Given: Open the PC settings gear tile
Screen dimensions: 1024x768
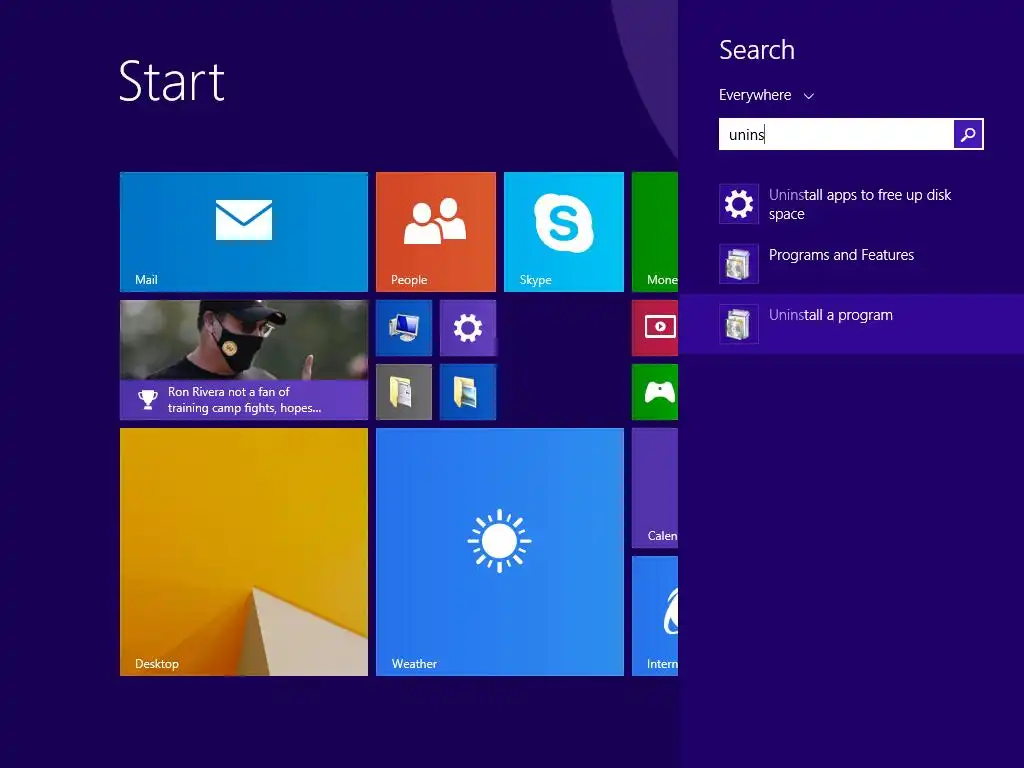Looking at the screenshot, I should click(468, 328).
